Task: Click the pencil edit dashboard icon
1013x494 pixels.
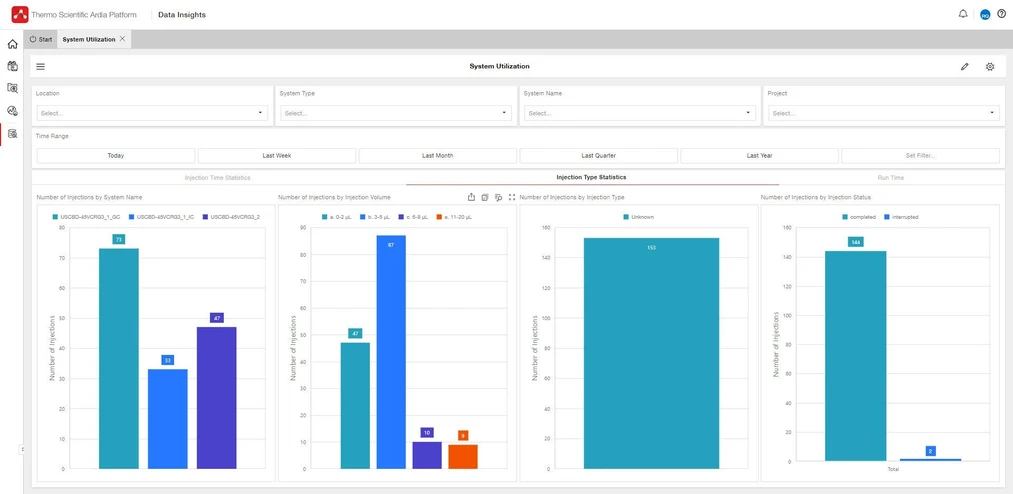Action: (x=965, y=67)
